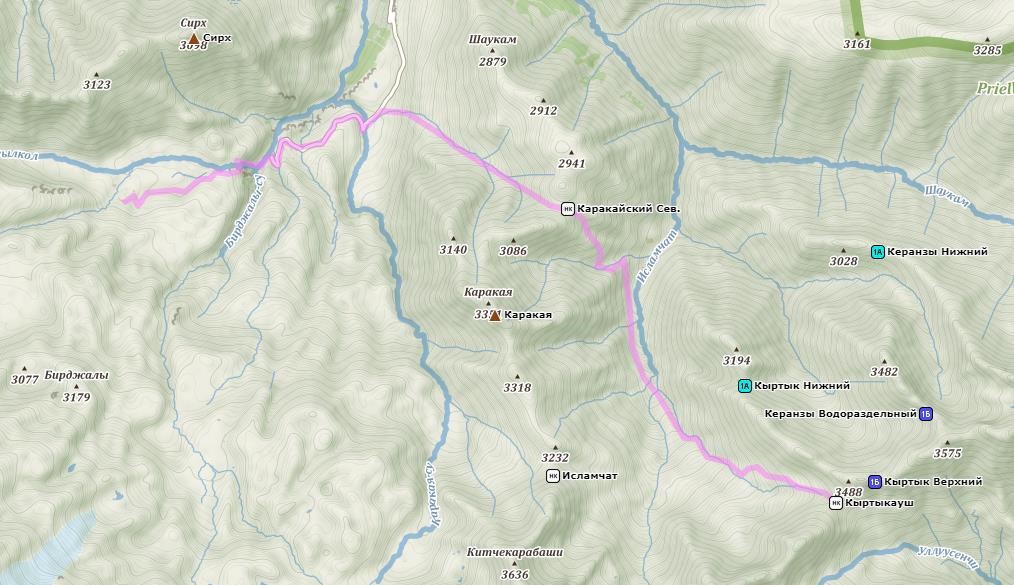Viewport: 1014px width, 585px height.
Task: Click the Кыртык Нижний pass name
Action: [802, 386]
